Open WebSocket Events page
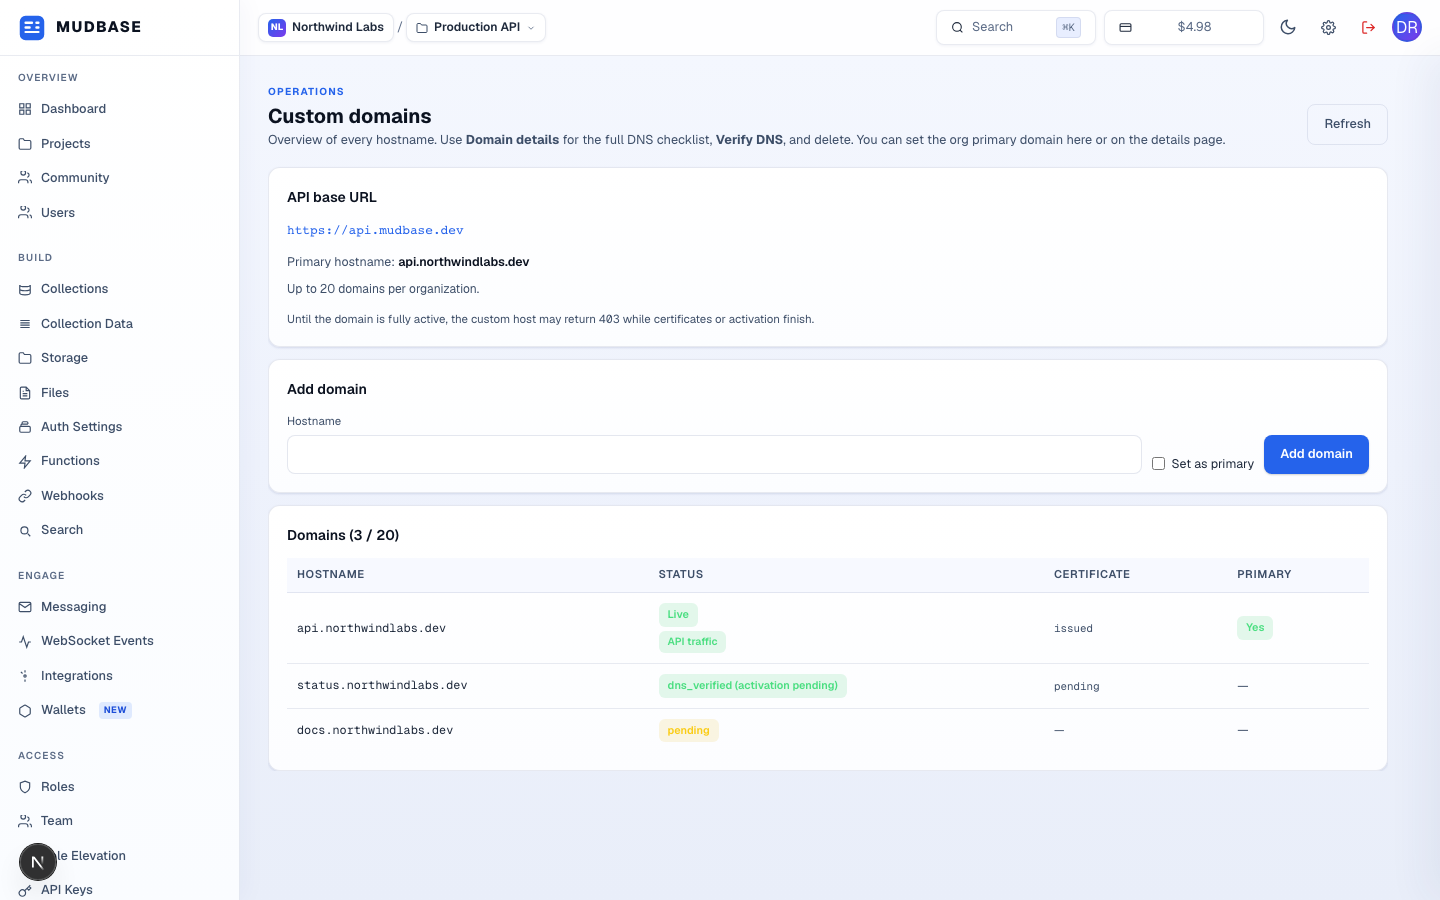Viewport: 1440px width, 900px height. (x=120, y=641)
